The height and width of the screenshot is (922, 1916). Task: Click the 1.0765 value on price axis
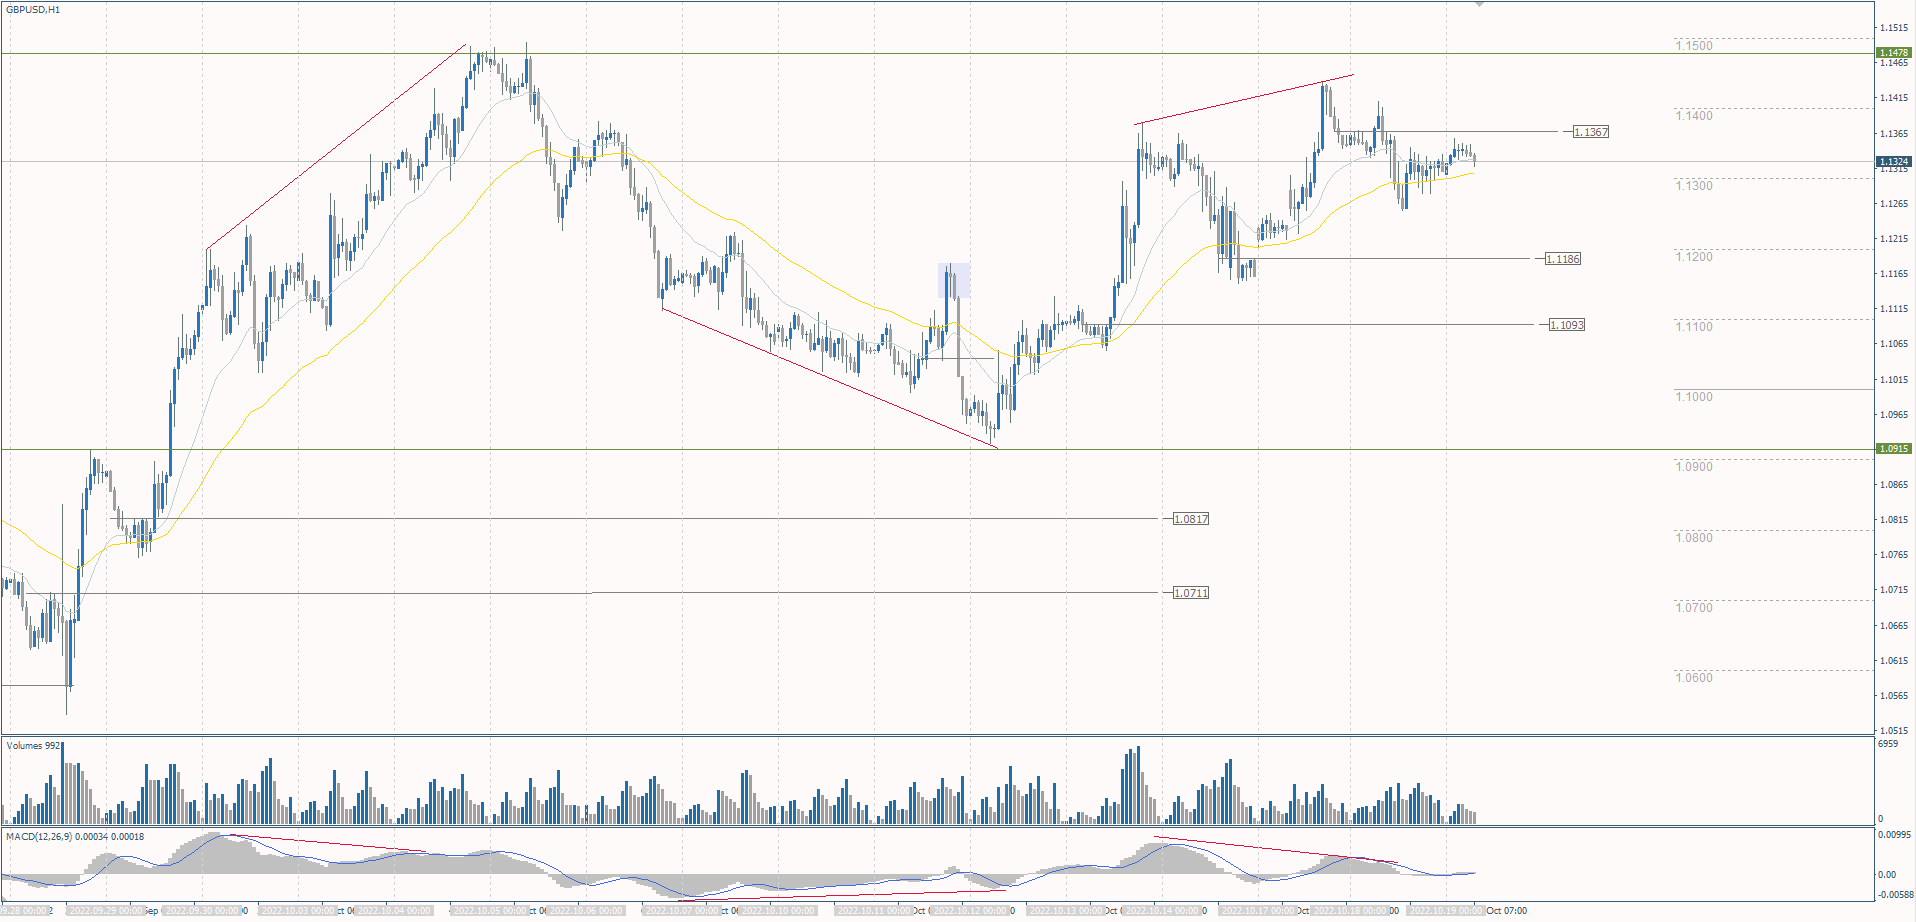(1894, 555)
